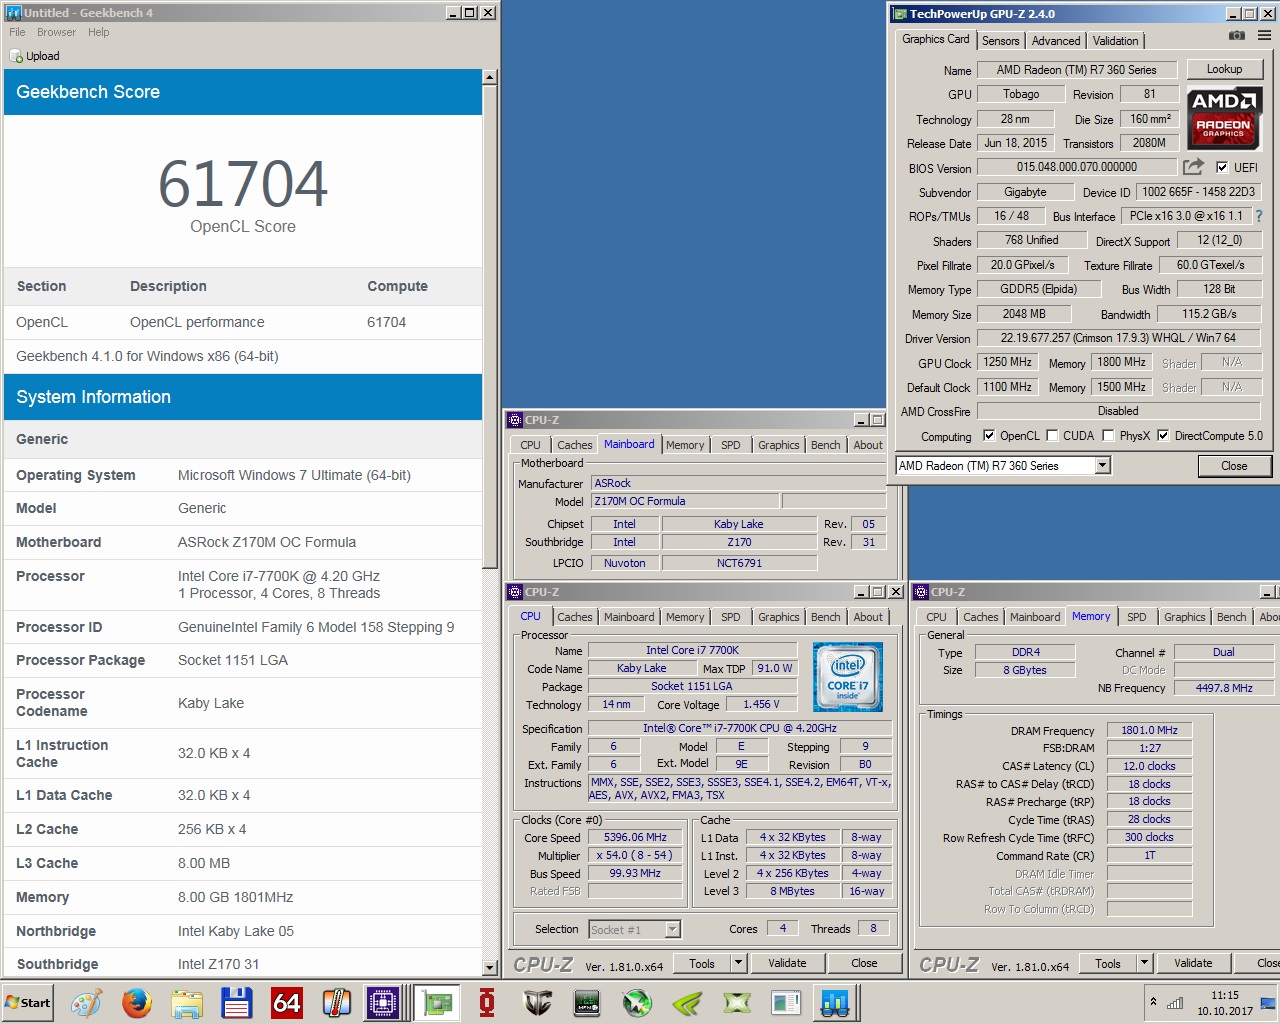Click the 5396.06 MHz core speed value
The image size is (1280, 1024).
635,838
